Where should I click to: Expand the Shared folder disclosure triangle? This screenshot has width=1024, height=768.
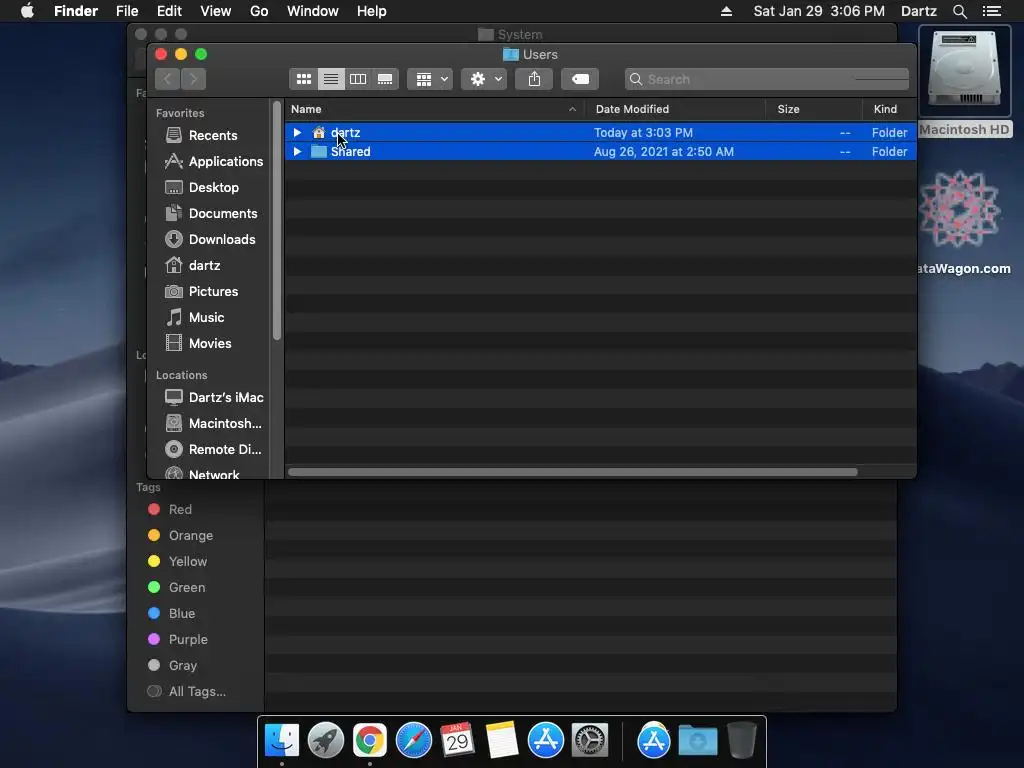pos(297,152)
